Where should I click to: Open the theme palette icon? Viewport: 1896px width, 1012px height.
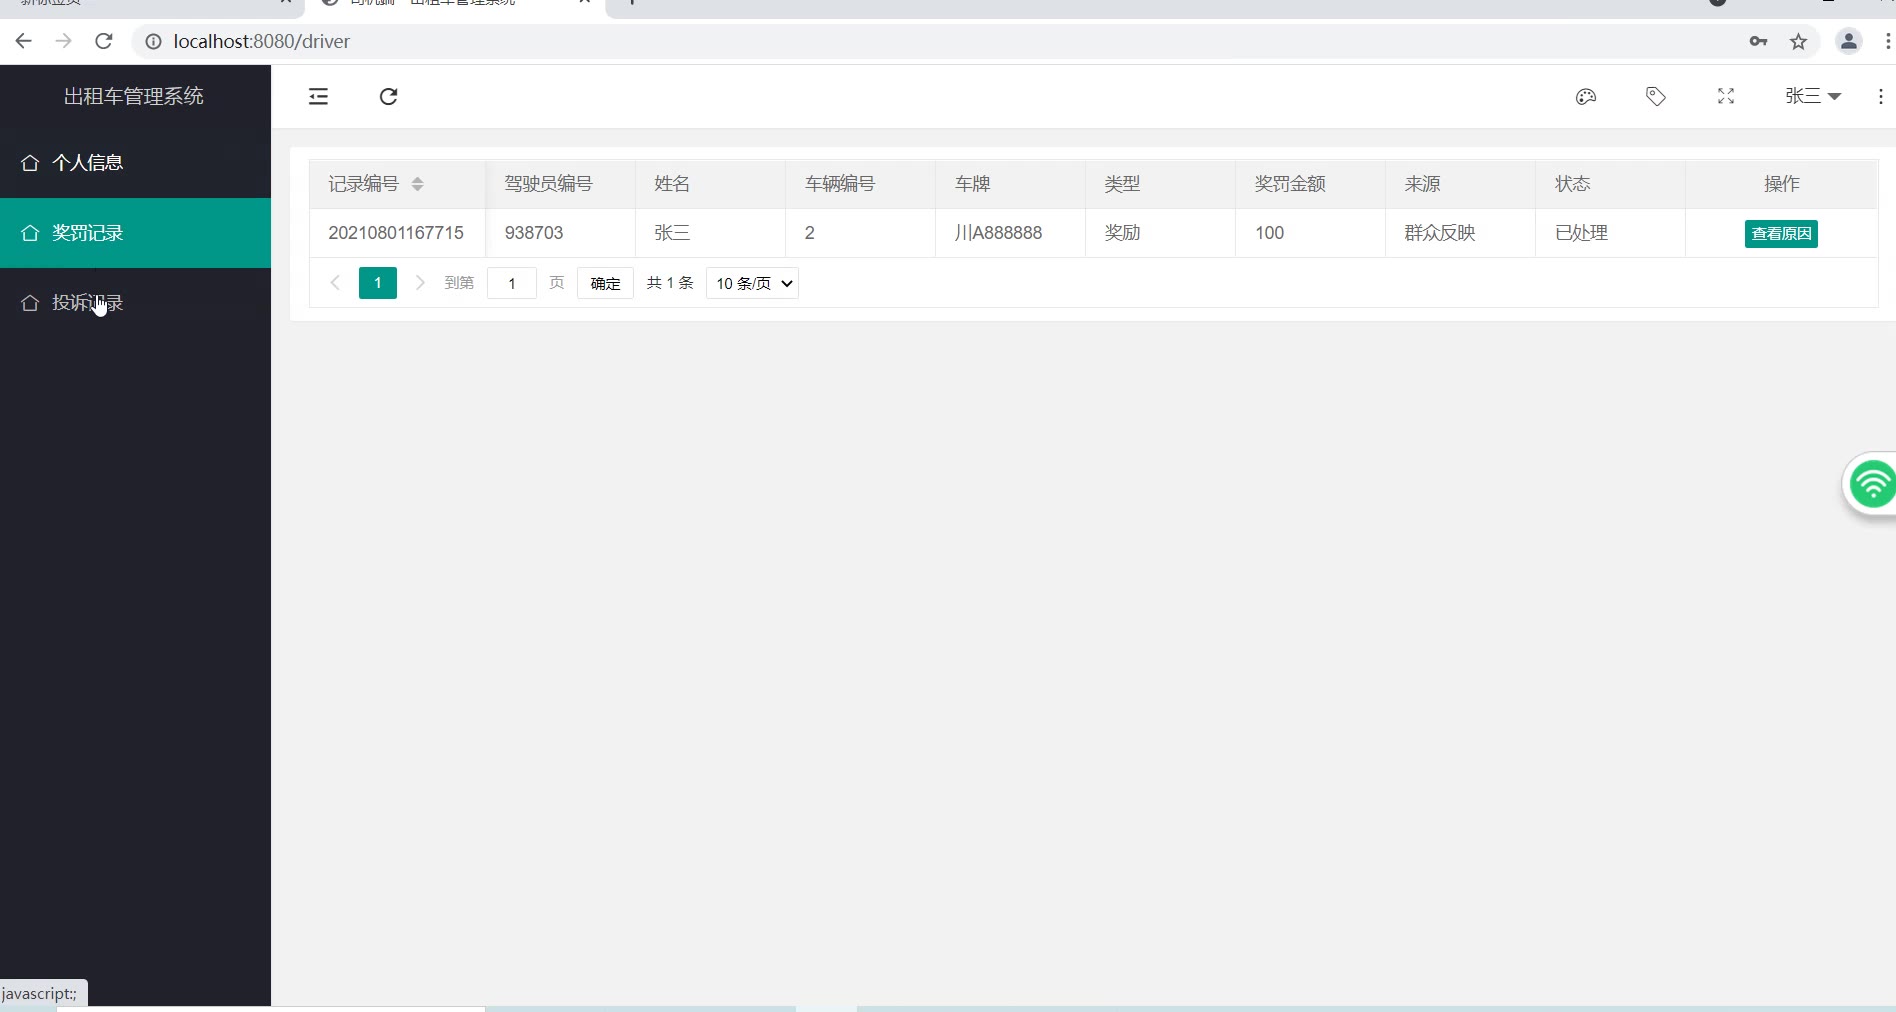point(1586,97)
